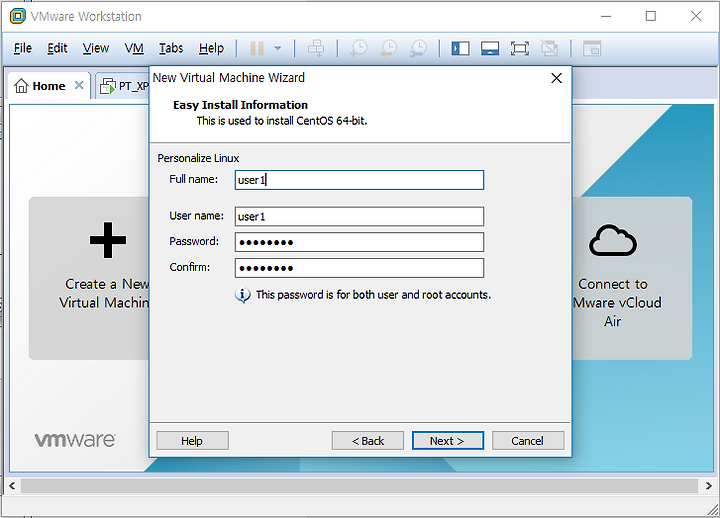Screen dimensions: 720x518
Task: Close the wizard dialog with X
Action: [x=557, y=78]
